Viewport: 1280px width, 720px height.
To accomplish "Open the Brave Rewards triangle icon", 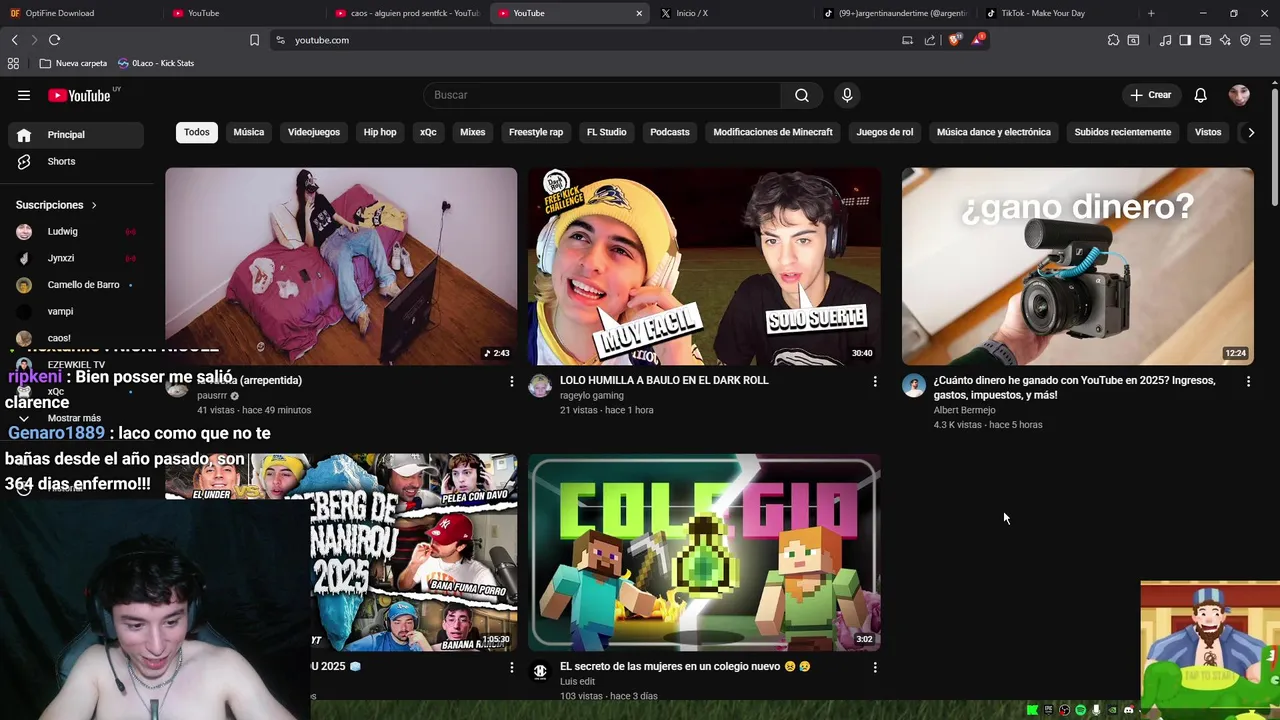I will (x=978, y=40).
